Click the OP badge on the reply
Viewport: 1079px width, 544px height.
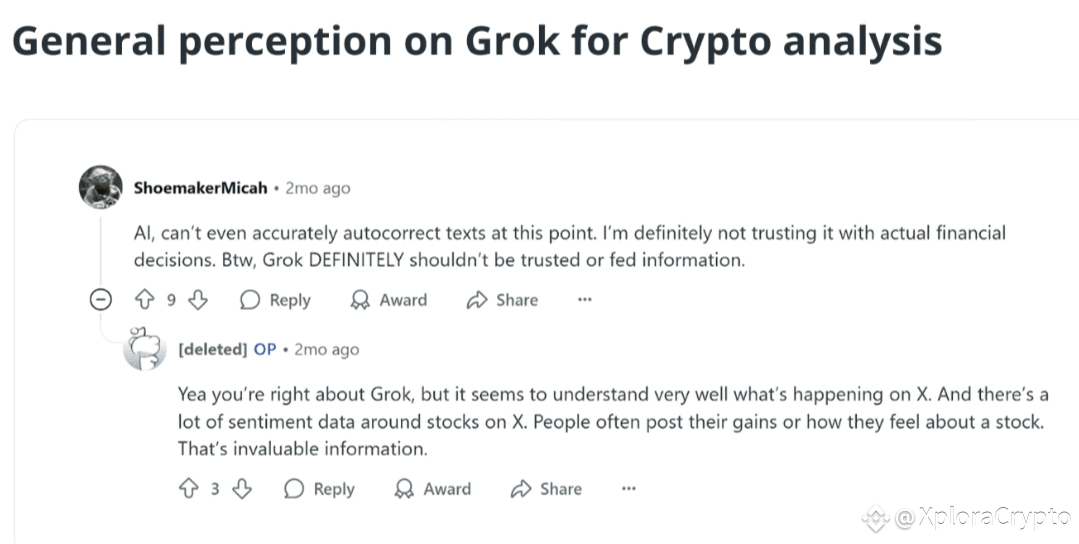tap(265, 349)
